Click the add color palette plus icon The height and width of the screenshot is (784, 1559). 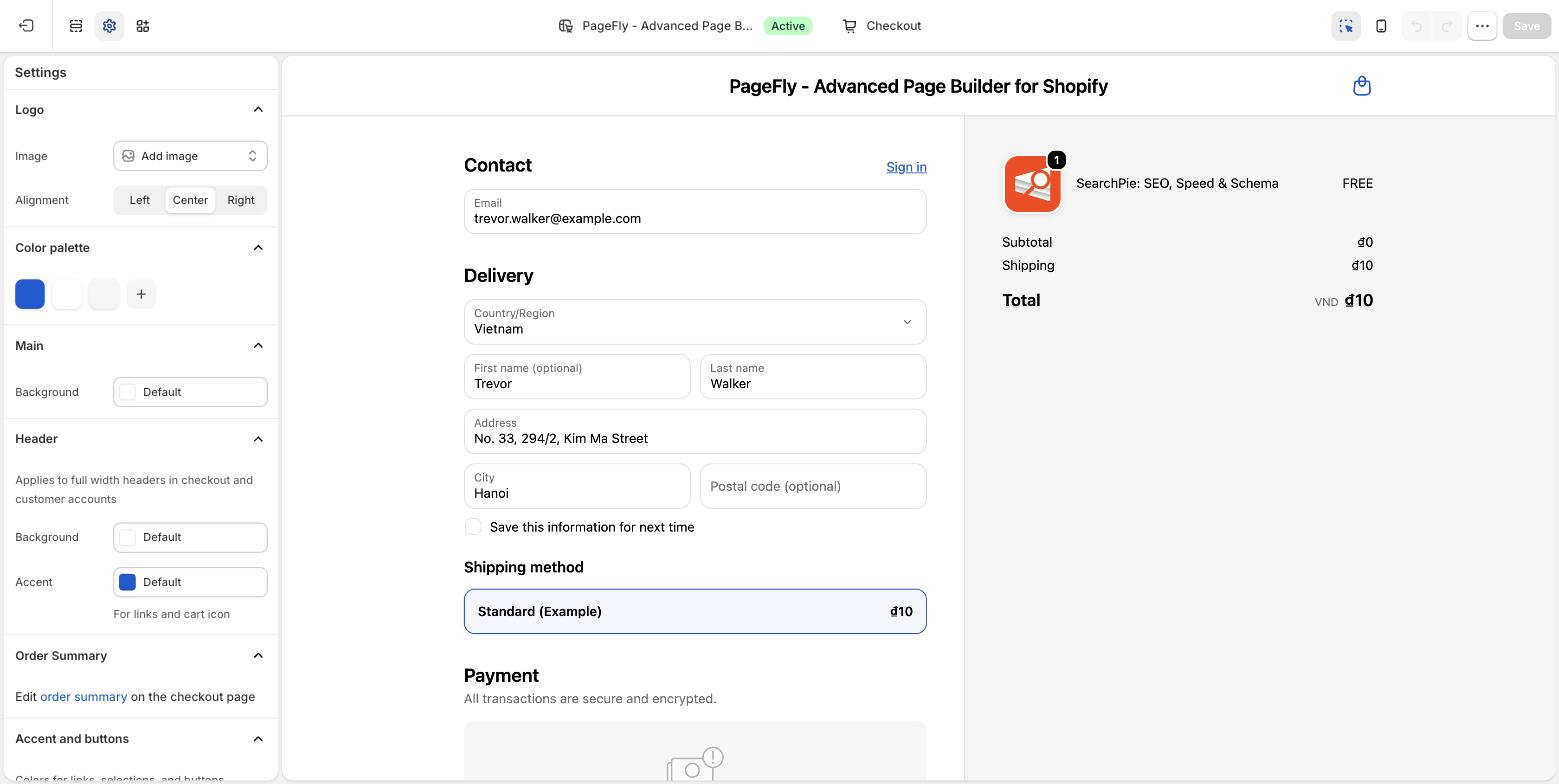141,294
